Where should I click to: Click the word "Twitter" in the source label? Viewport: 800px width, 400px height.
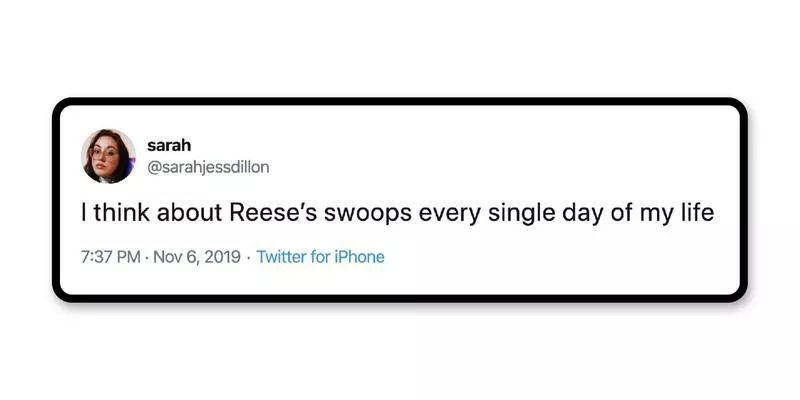[281, 257]
